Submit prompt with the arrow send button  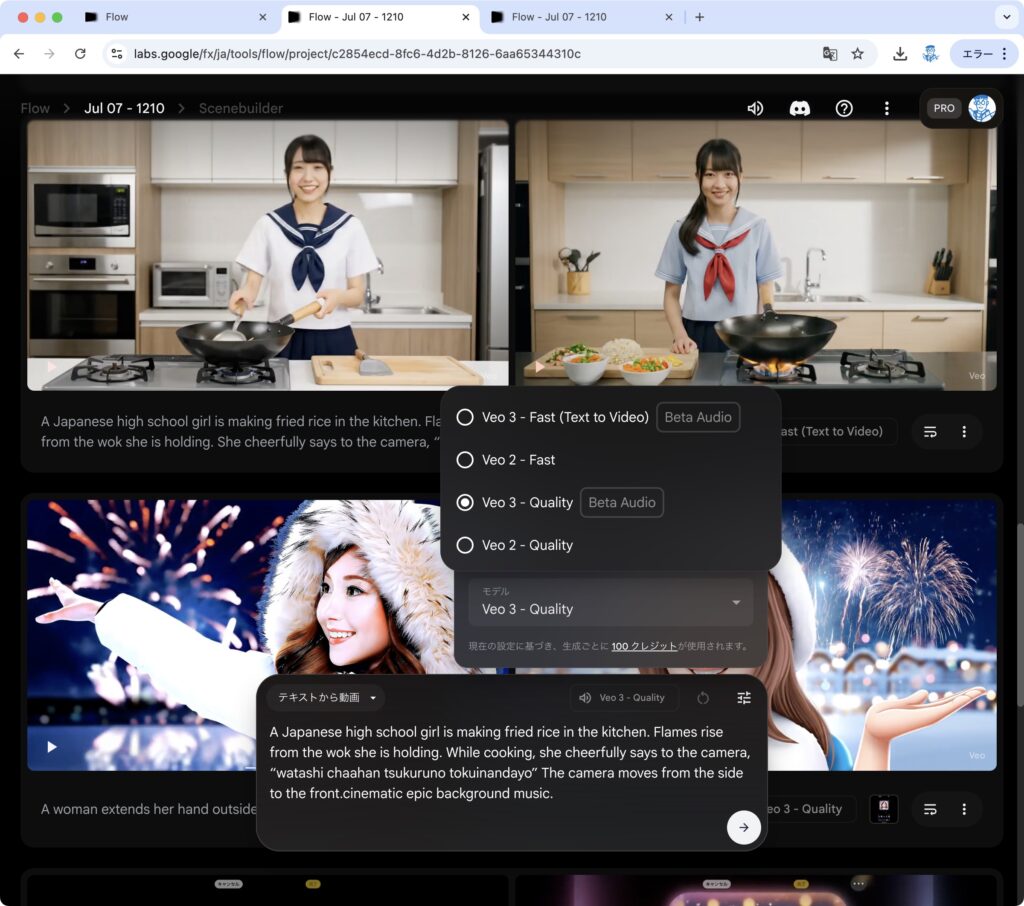pos(743,827)
